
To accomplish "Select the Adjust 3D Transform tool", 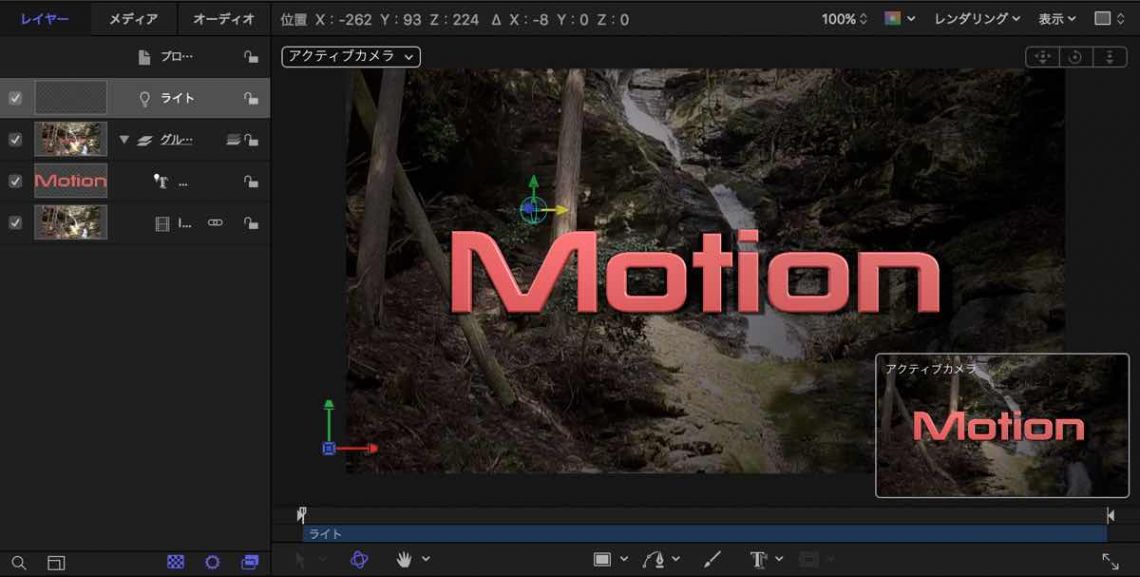I will (x=359, y=560).
